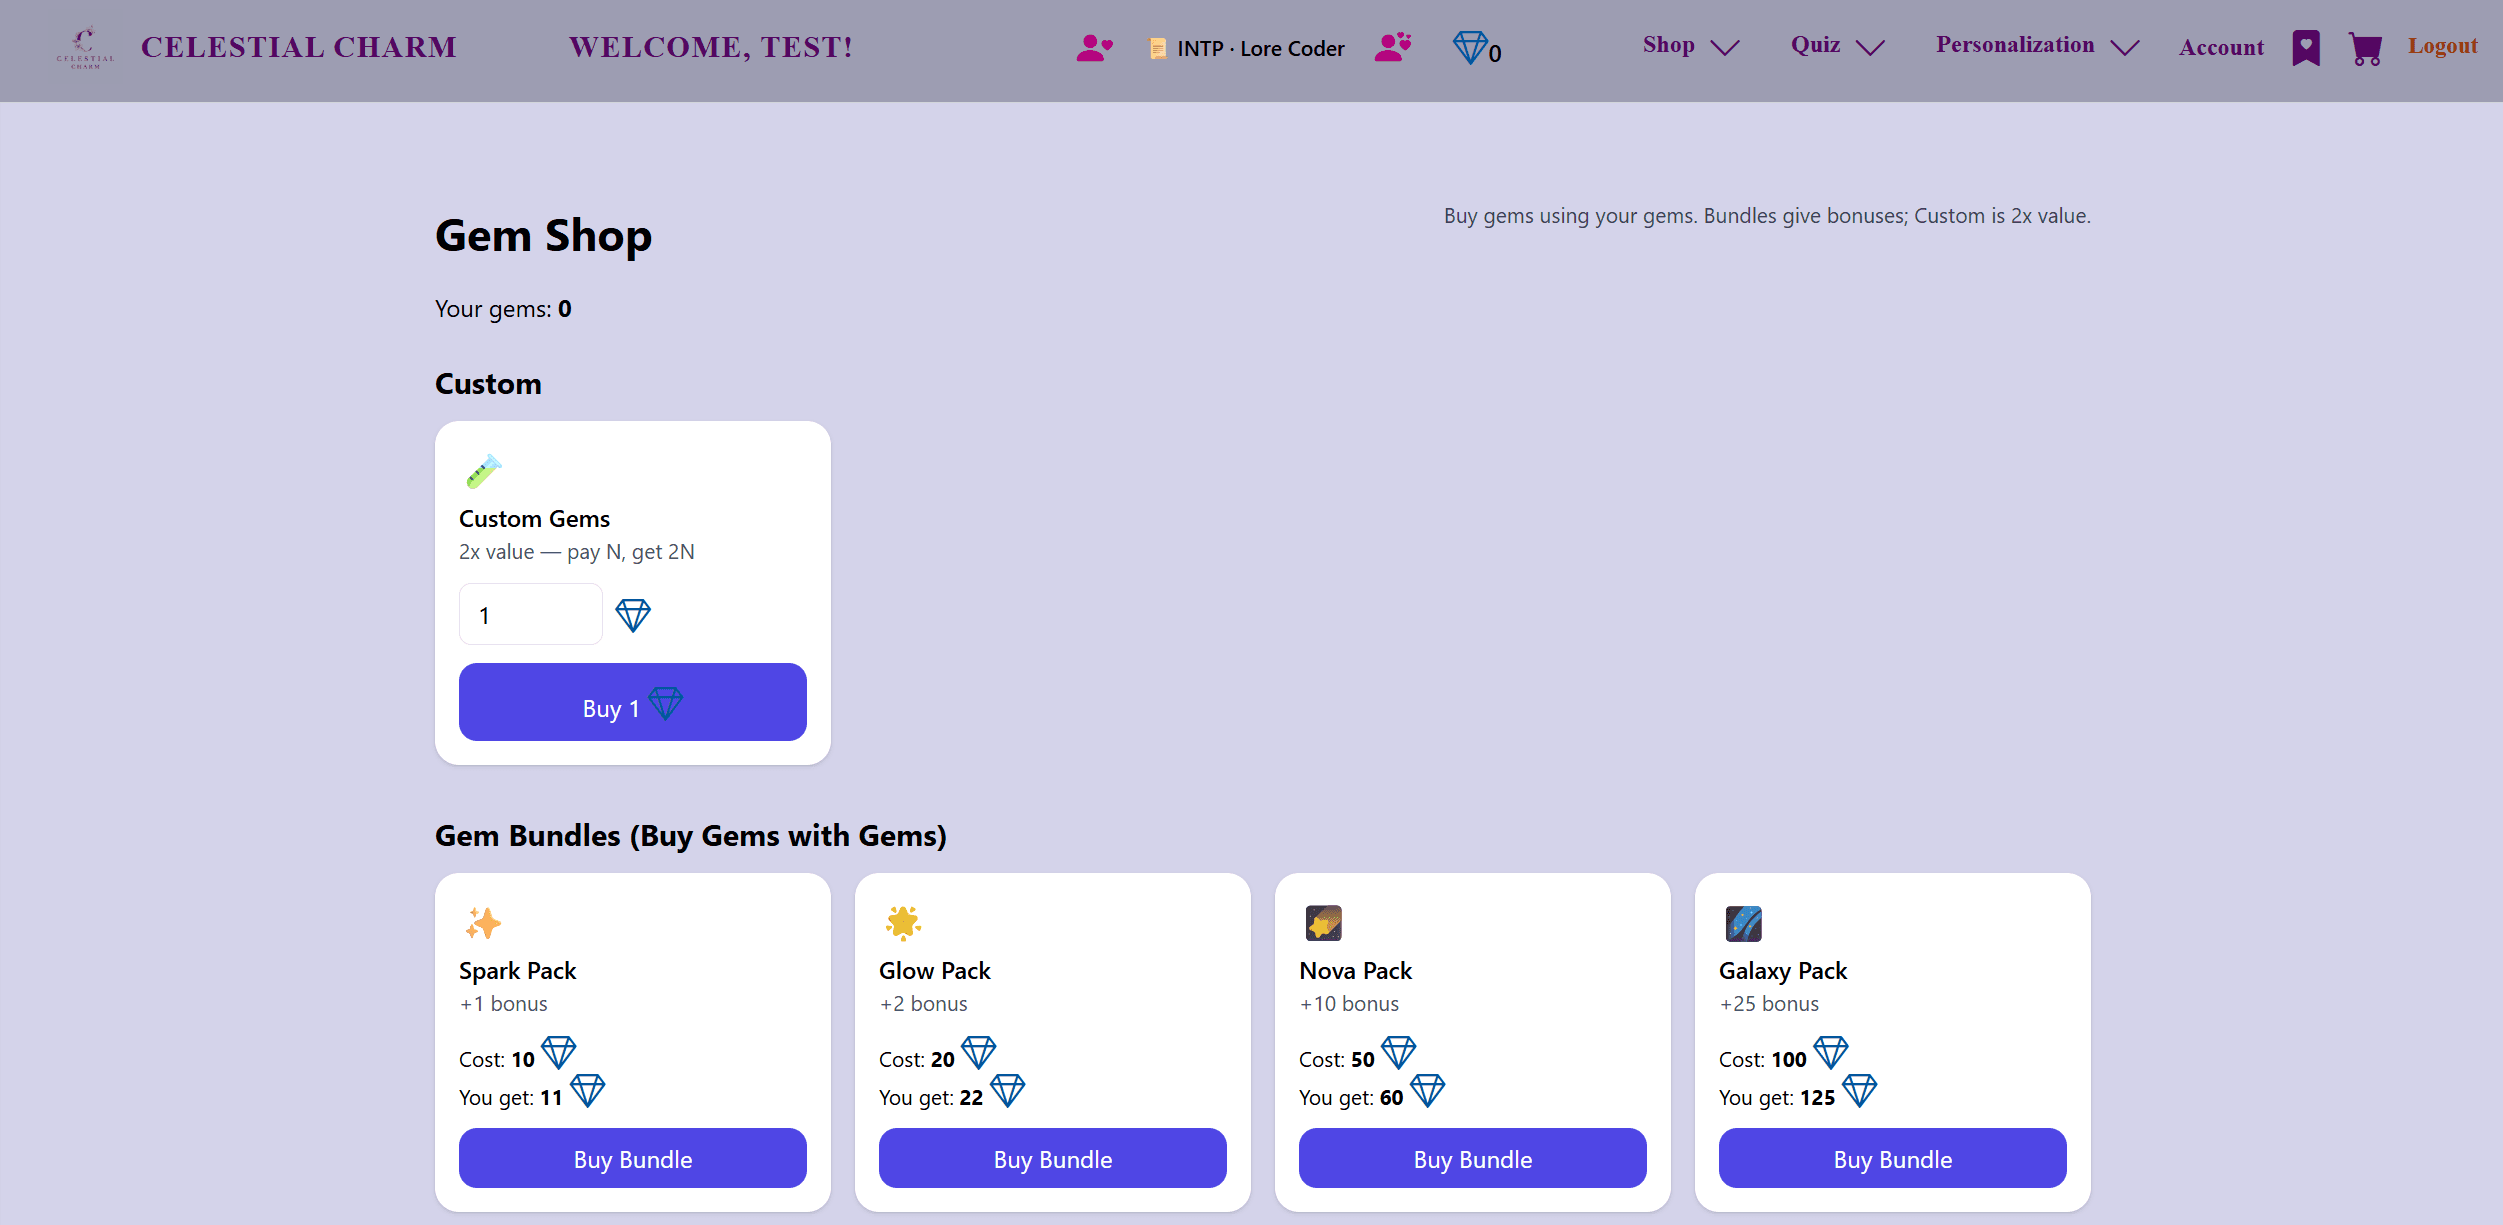Image resolution: width=2503 pixels, height=1225 pixels.
Task: Click the gem balance diamond icon in header
Action: [x=1470, y=47]
